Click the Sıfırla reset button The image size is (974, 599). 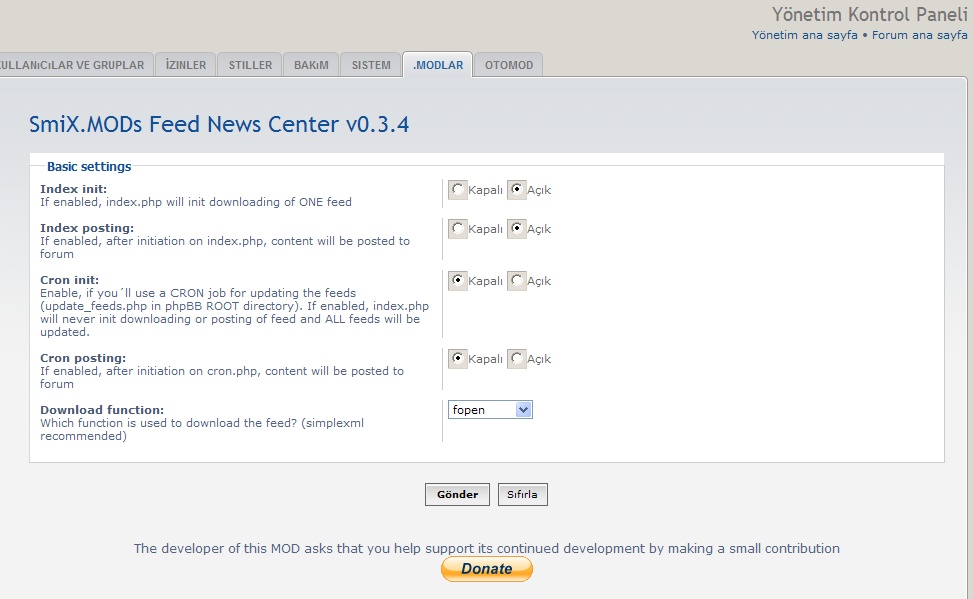tap(522, 495)
